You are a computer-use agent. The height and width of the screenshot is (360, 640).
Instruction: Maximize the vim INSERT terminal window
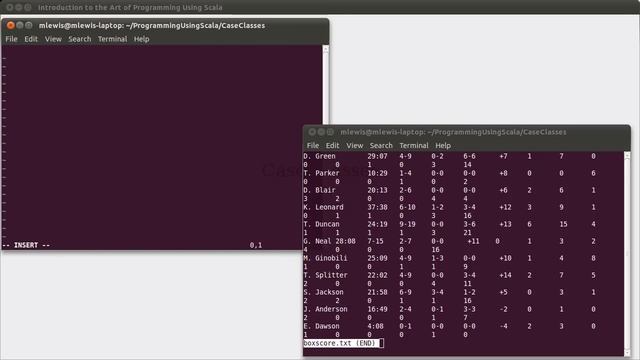click(29, 25)
